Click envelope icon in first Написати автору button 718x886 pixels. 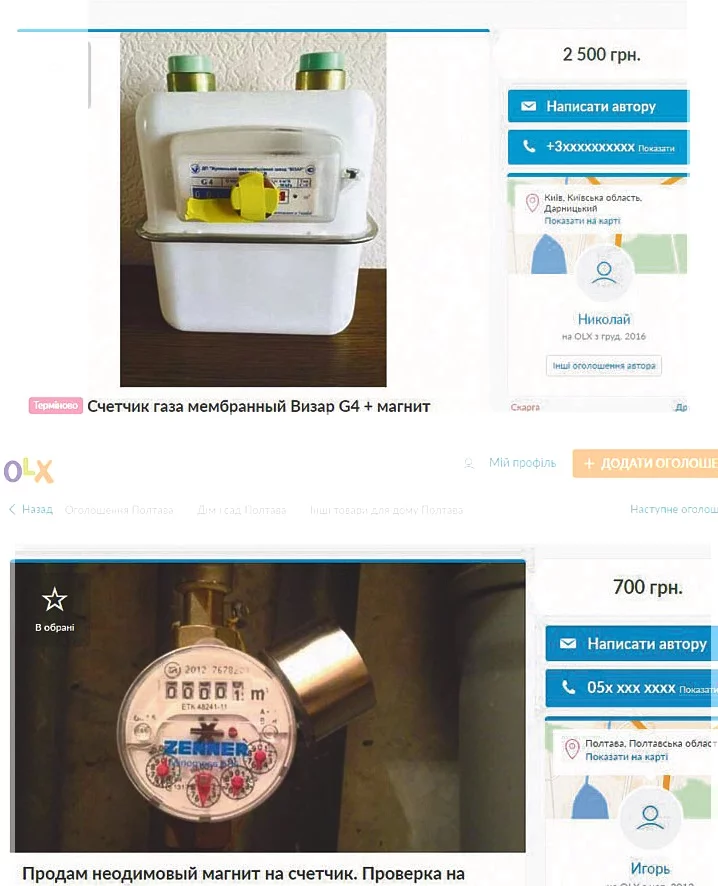coord(528,106)
